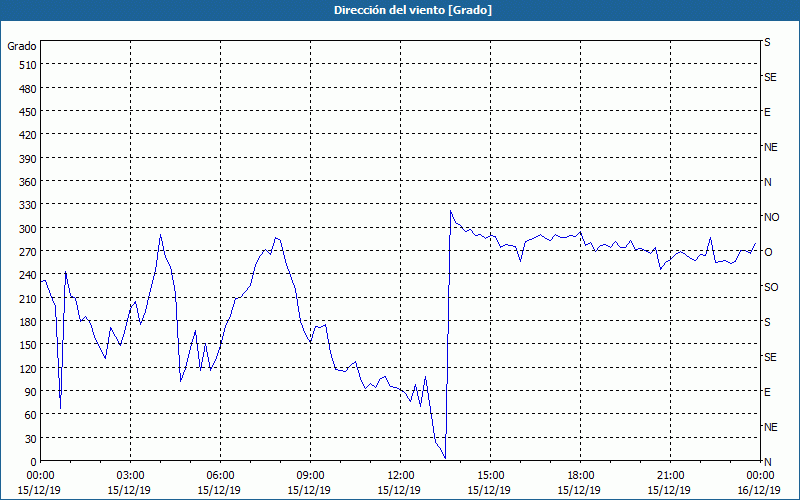Select the 360 y-axis tick label

28,182
